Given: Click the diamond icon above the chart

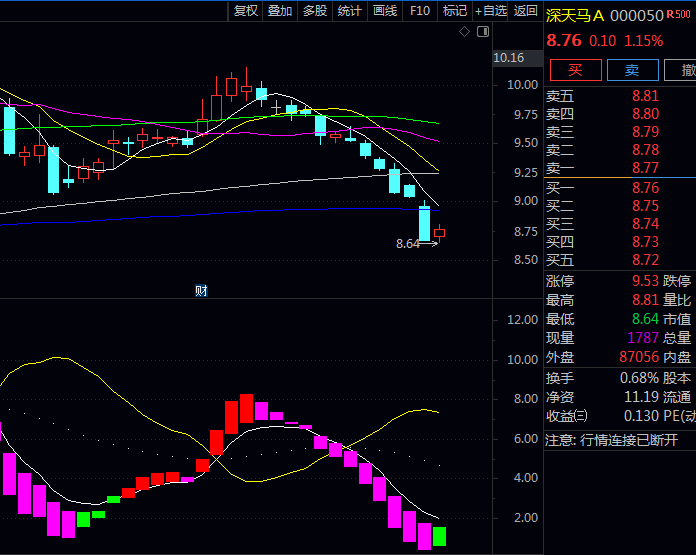Looking at the screenshot, I should coord(465,32).
